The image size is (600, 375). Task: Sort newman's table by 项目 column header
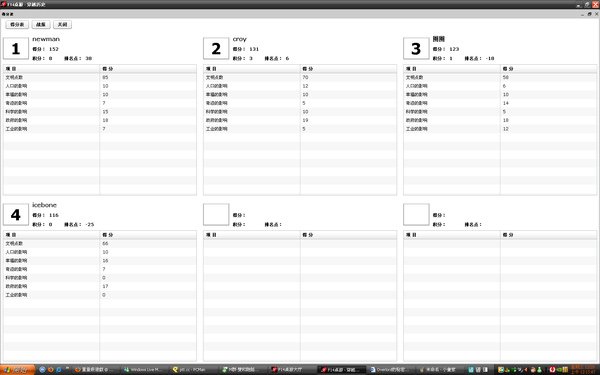51,69
